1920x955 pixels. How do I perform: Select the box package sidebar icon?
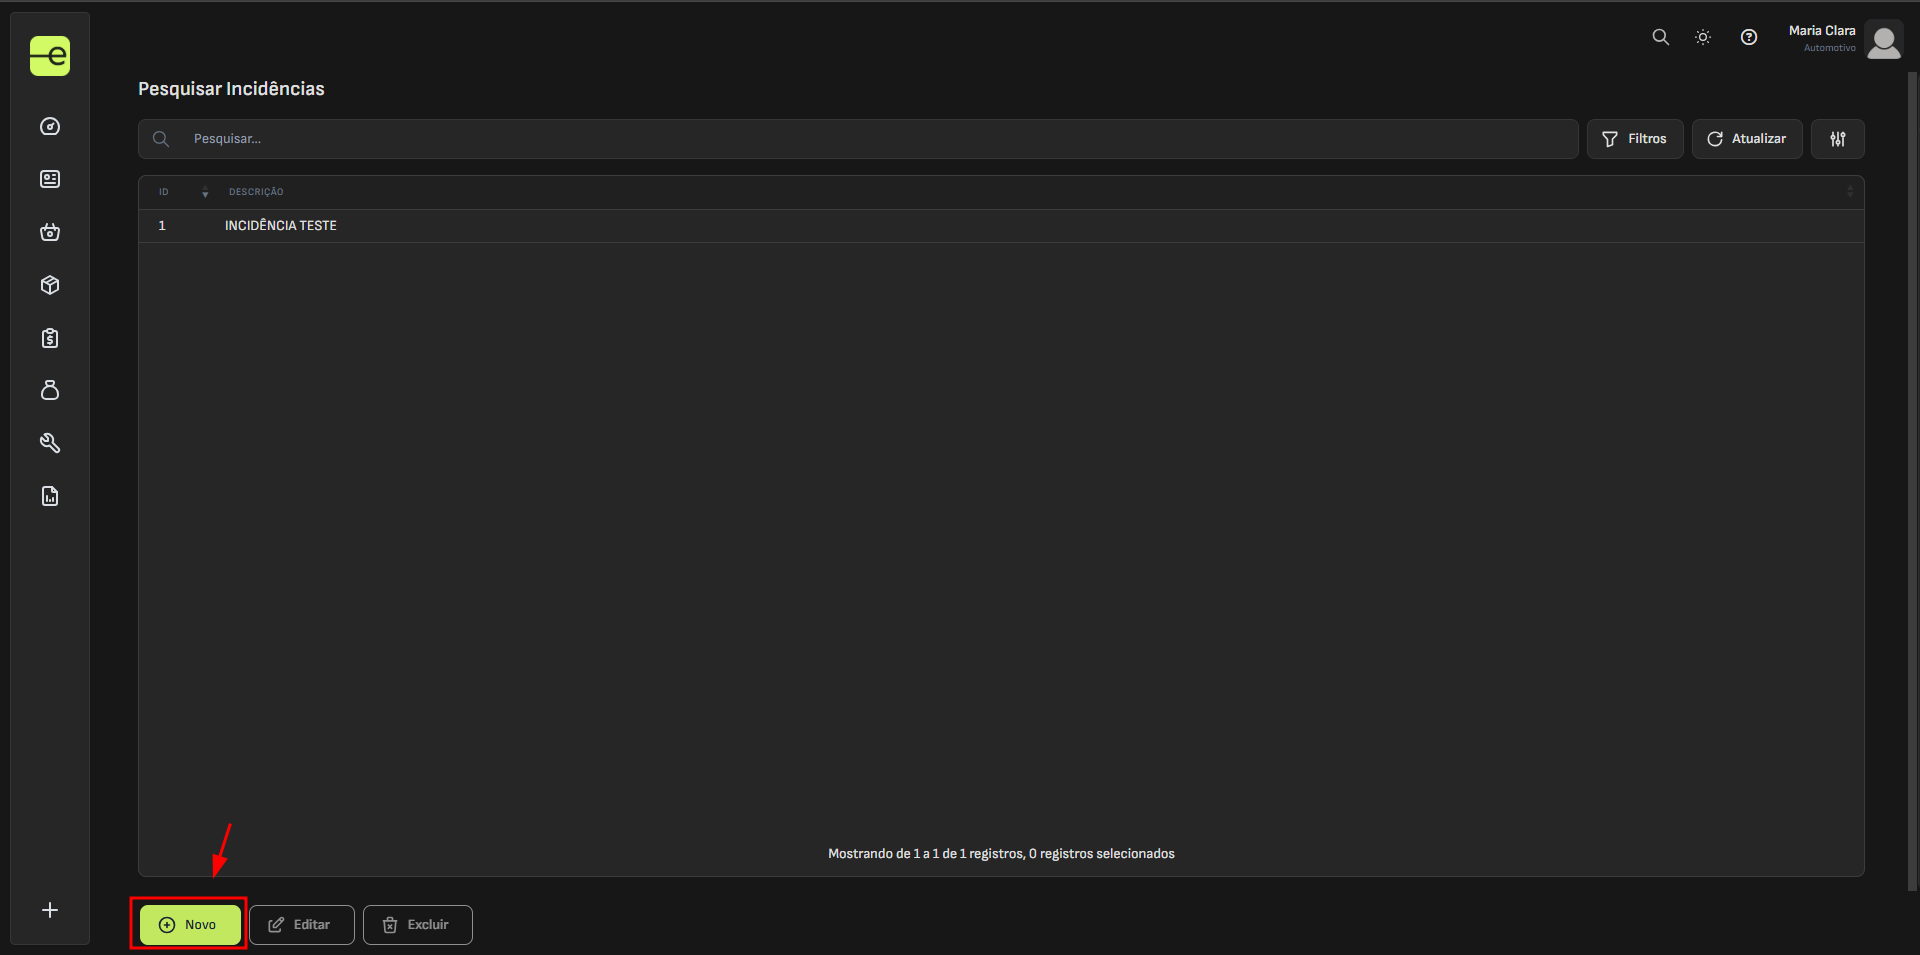click(50, 285)
